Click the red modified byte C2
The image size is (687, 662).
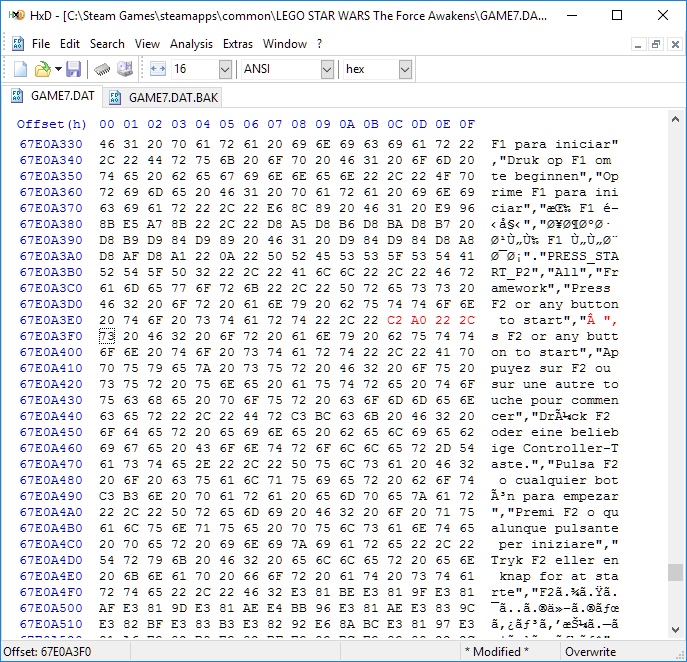click(x=394, y=320)
